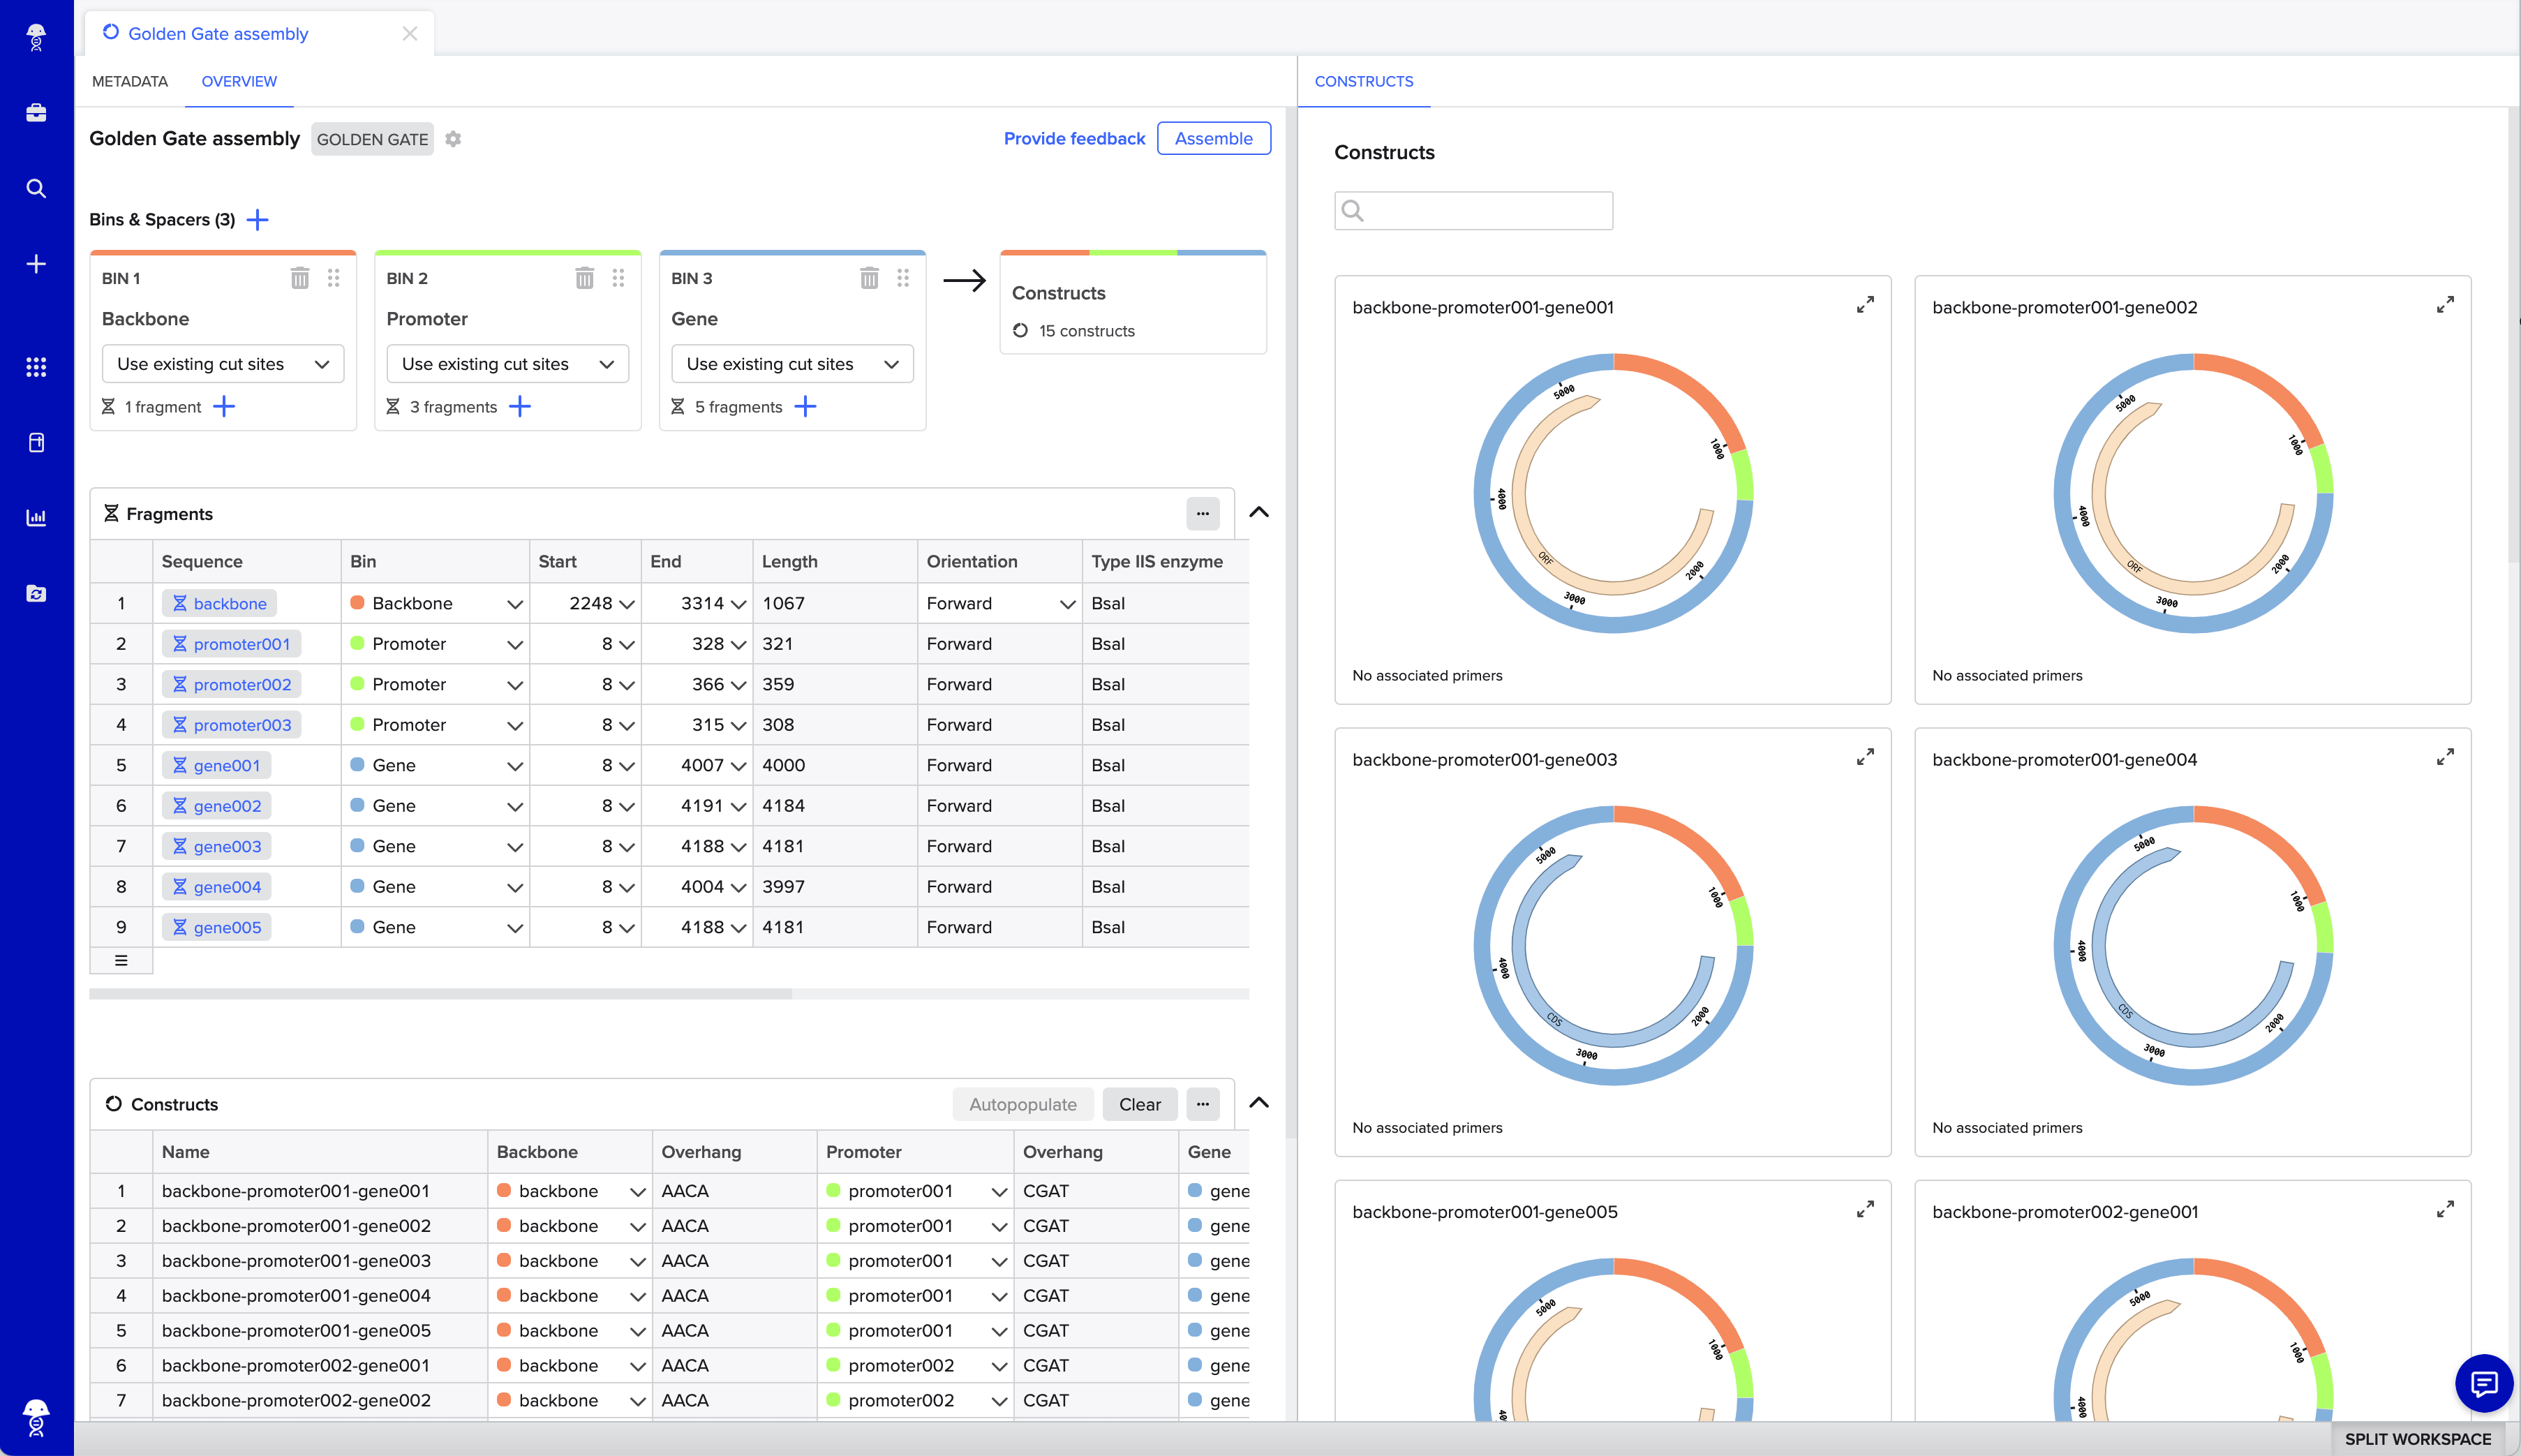
Task: Add fragment to Gene bin
Action: [x=805, y=406]
